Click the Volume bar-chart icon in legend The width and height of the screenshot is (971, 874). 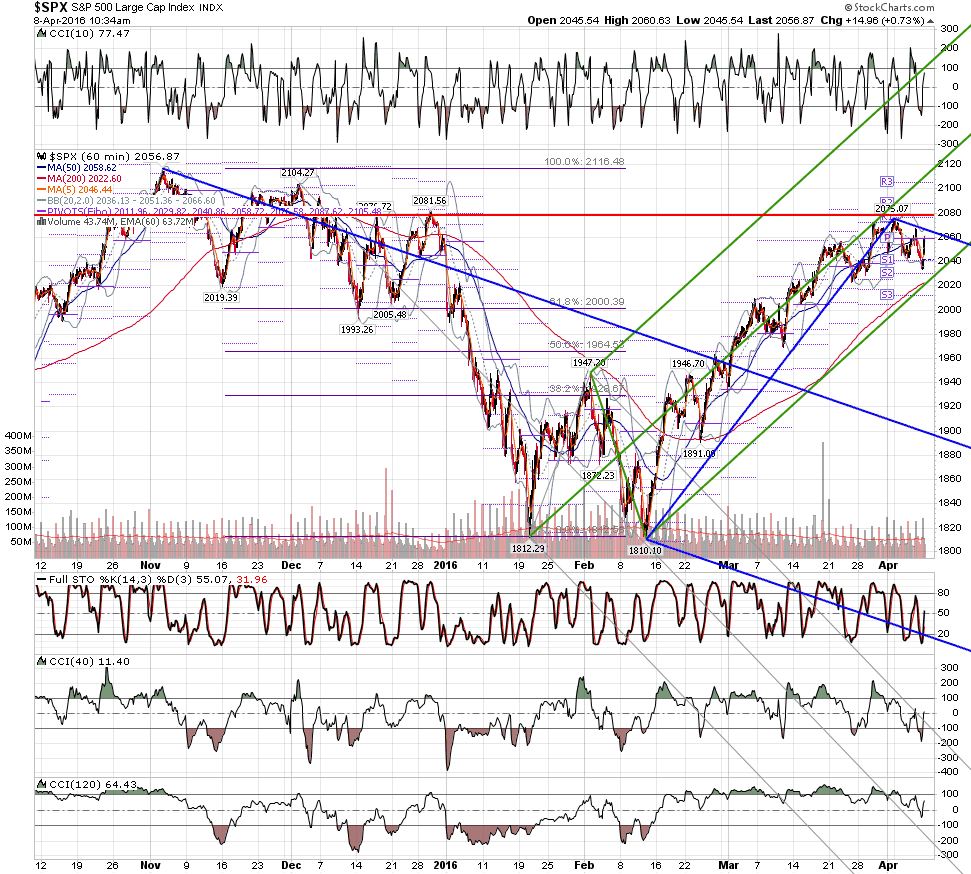[x=41, y=222]
